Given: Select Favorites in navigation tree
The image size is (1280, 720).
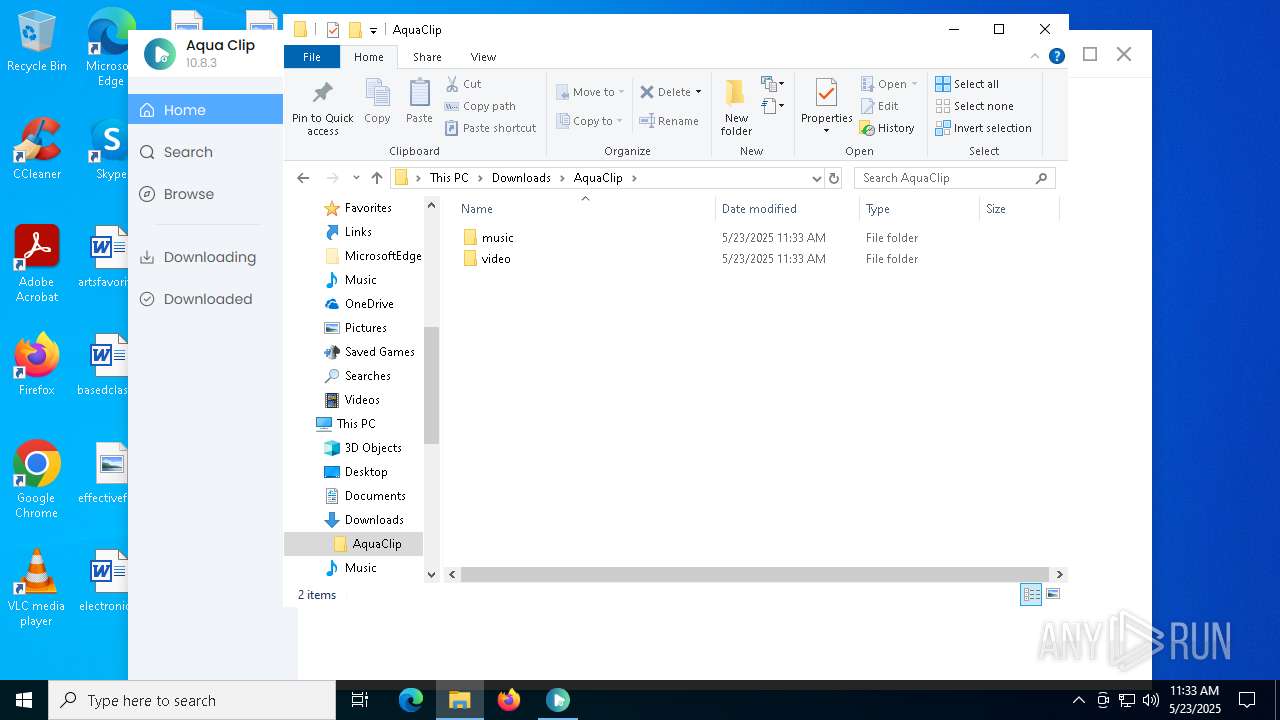Looking at the screenshot, I should point(368,208).
